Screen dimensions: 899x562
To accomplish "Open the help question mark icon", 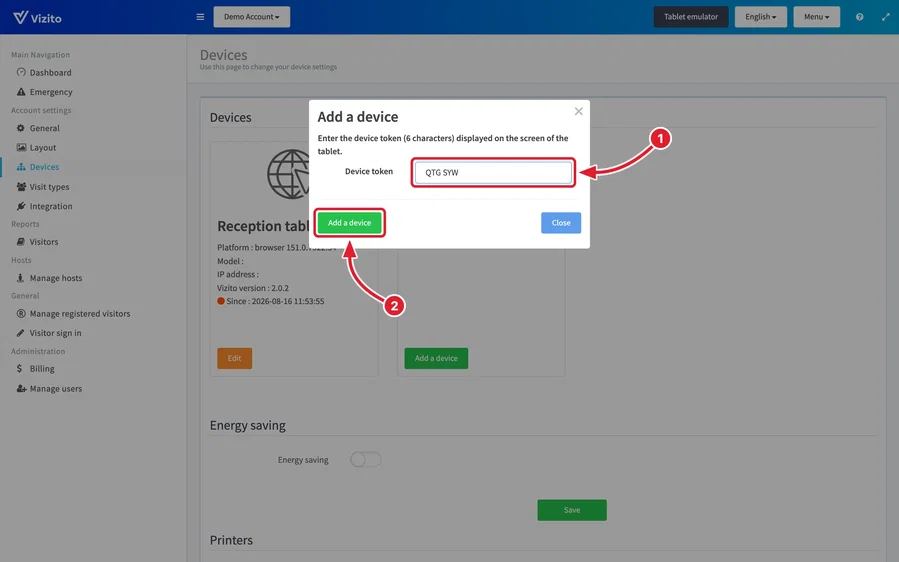I will click(x=859, y=17).
